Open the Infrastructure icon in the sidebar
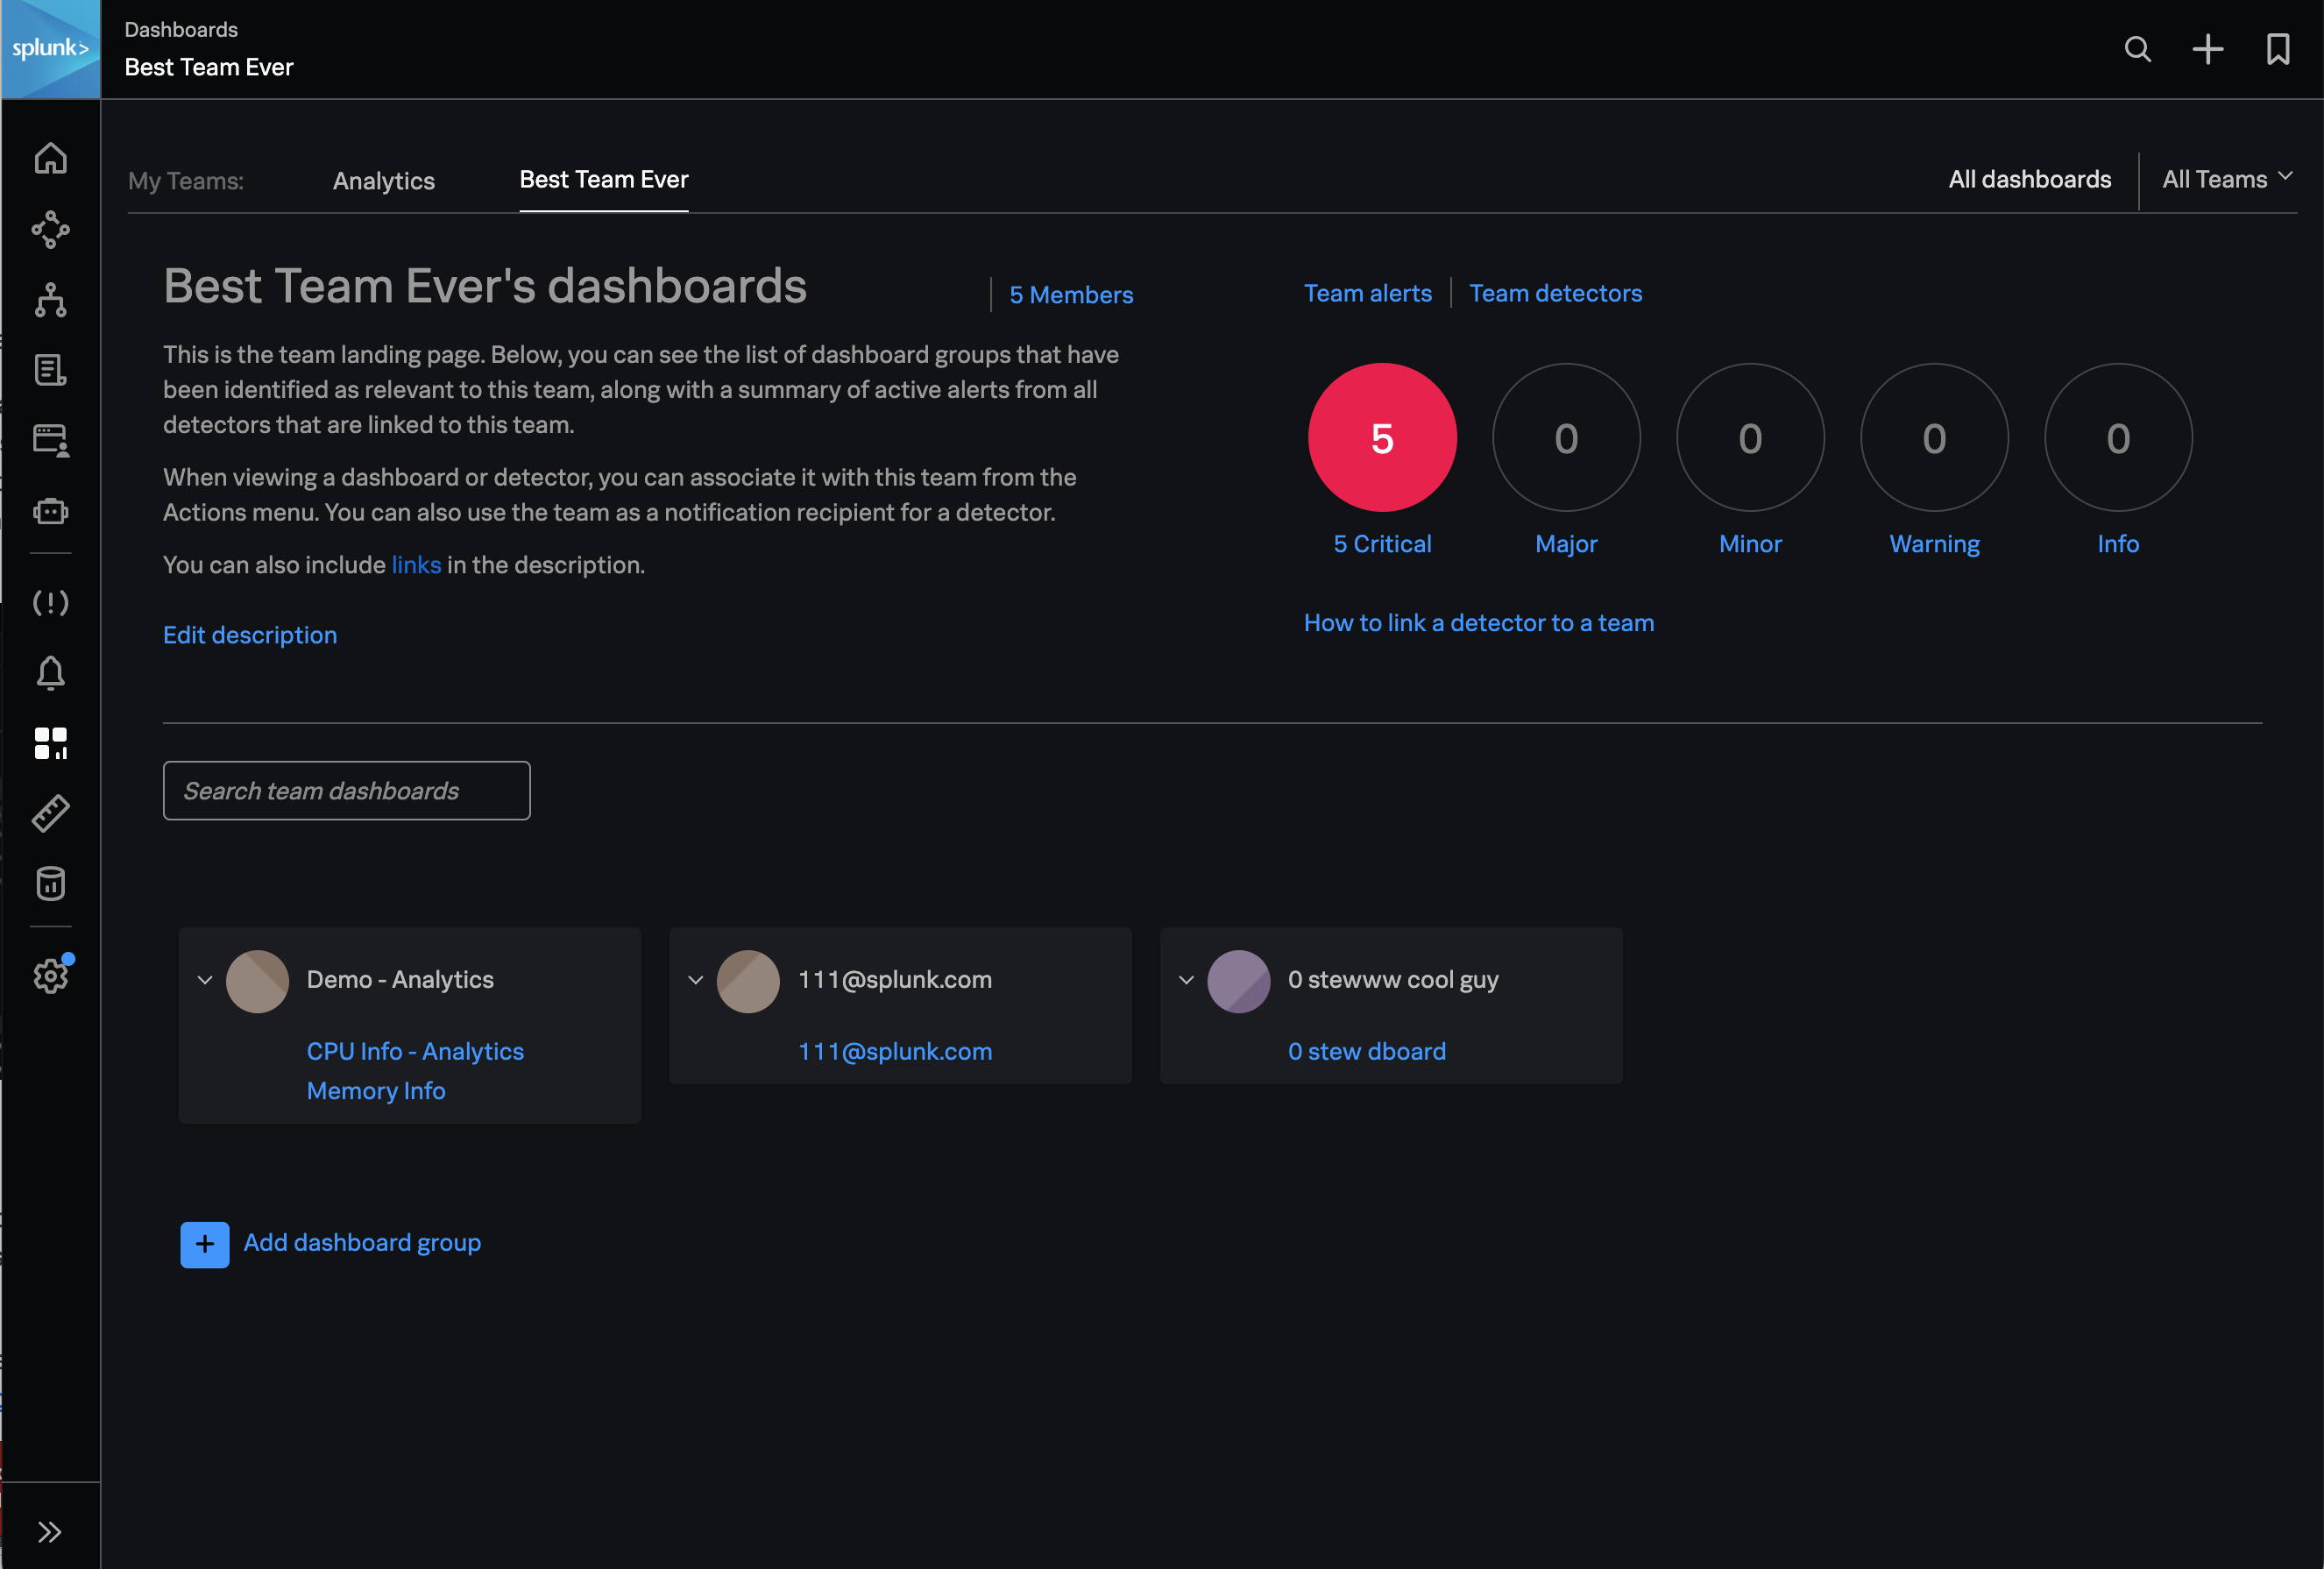This screenshot has height=1569, width=2324. pos(51,301)
